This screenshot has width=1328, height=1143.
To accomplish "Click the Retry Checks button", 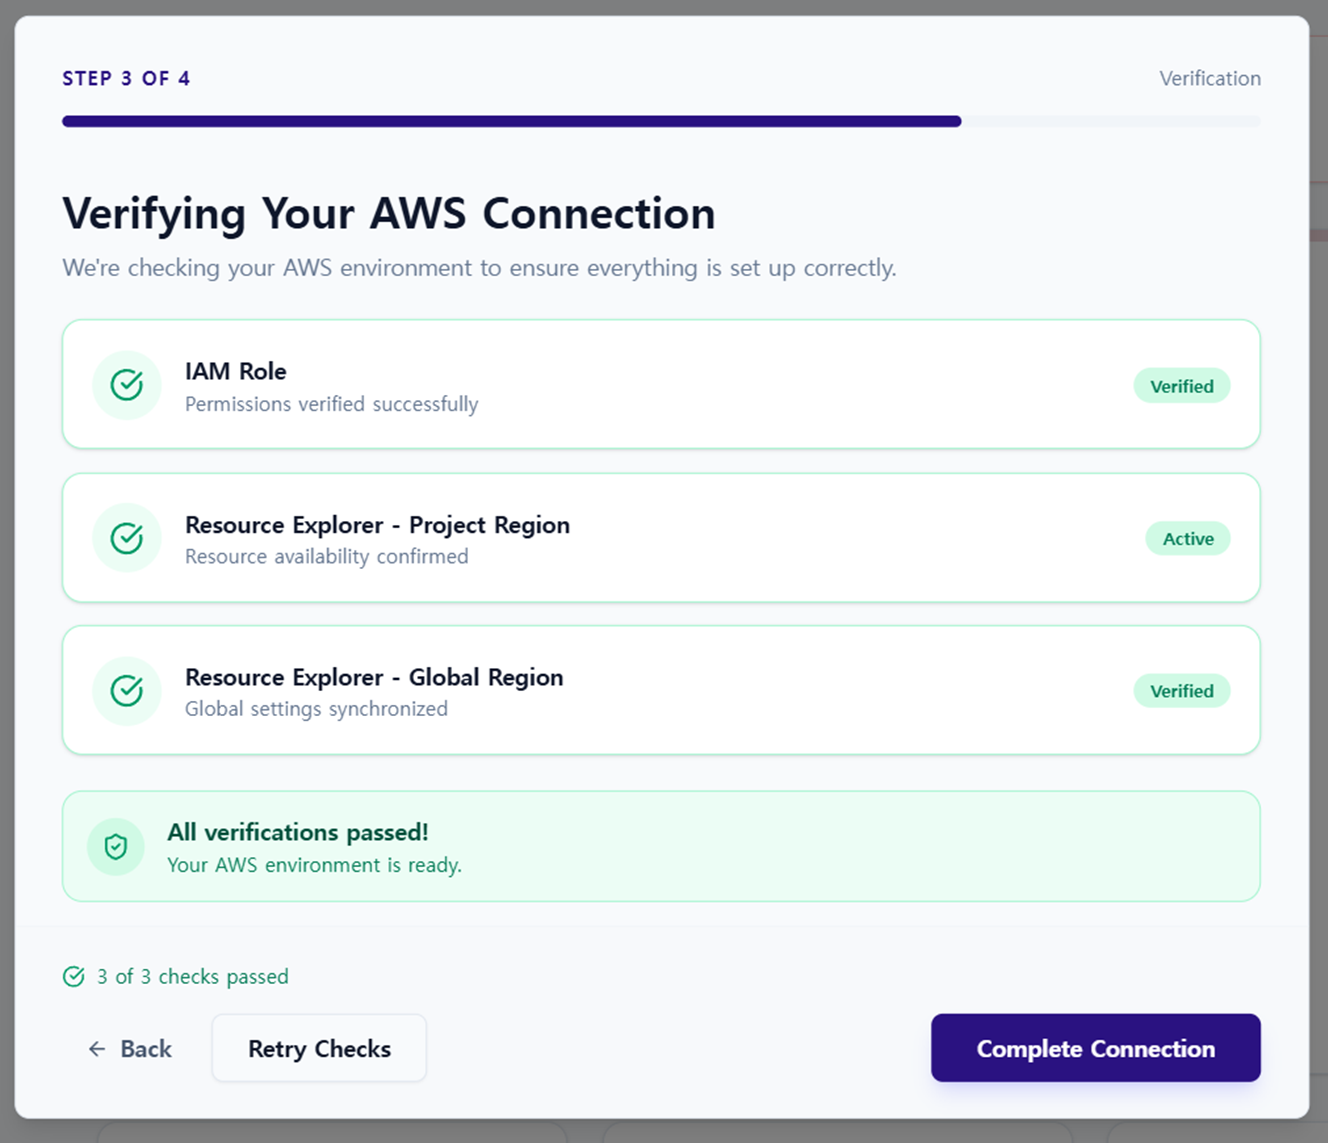I will point(319,1048).
